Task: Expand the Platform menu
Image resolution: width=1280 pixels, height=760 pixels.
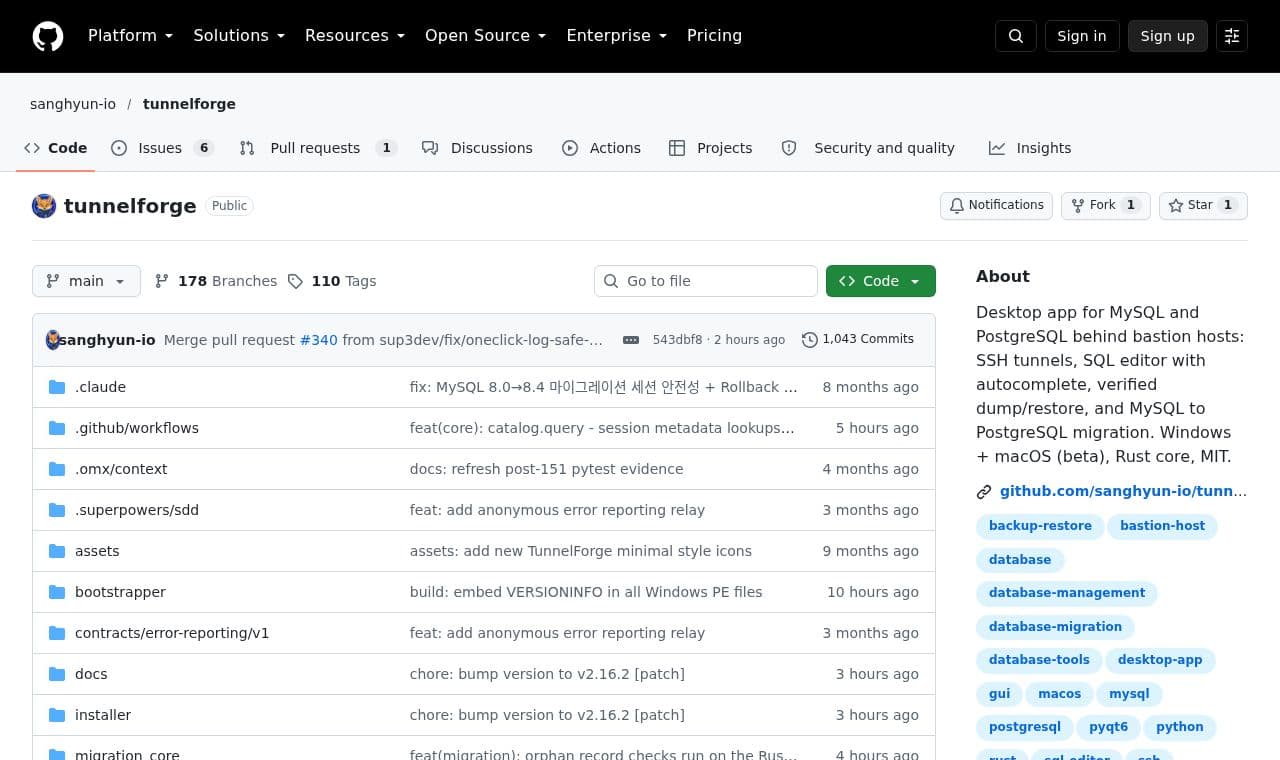Action: click(131, 36)
